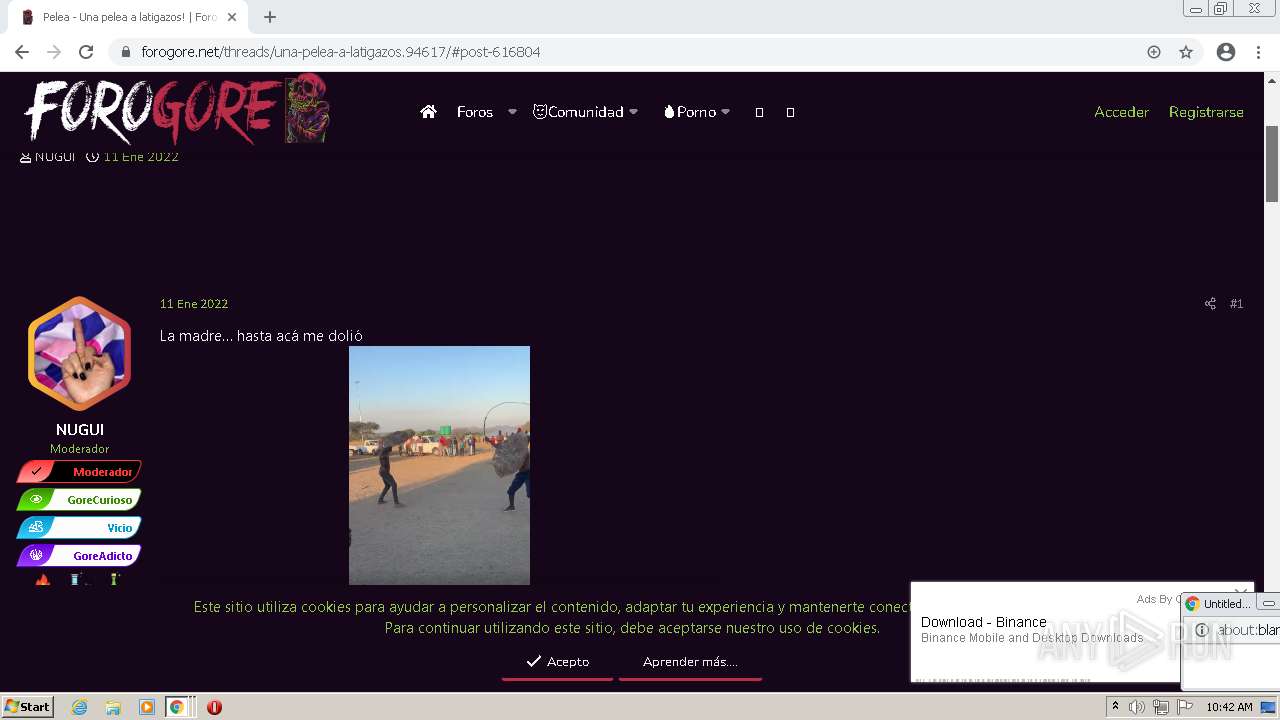
Task: Show hidden tray icons arrow
Action: pyautogui.click(x=1115, y=707)
